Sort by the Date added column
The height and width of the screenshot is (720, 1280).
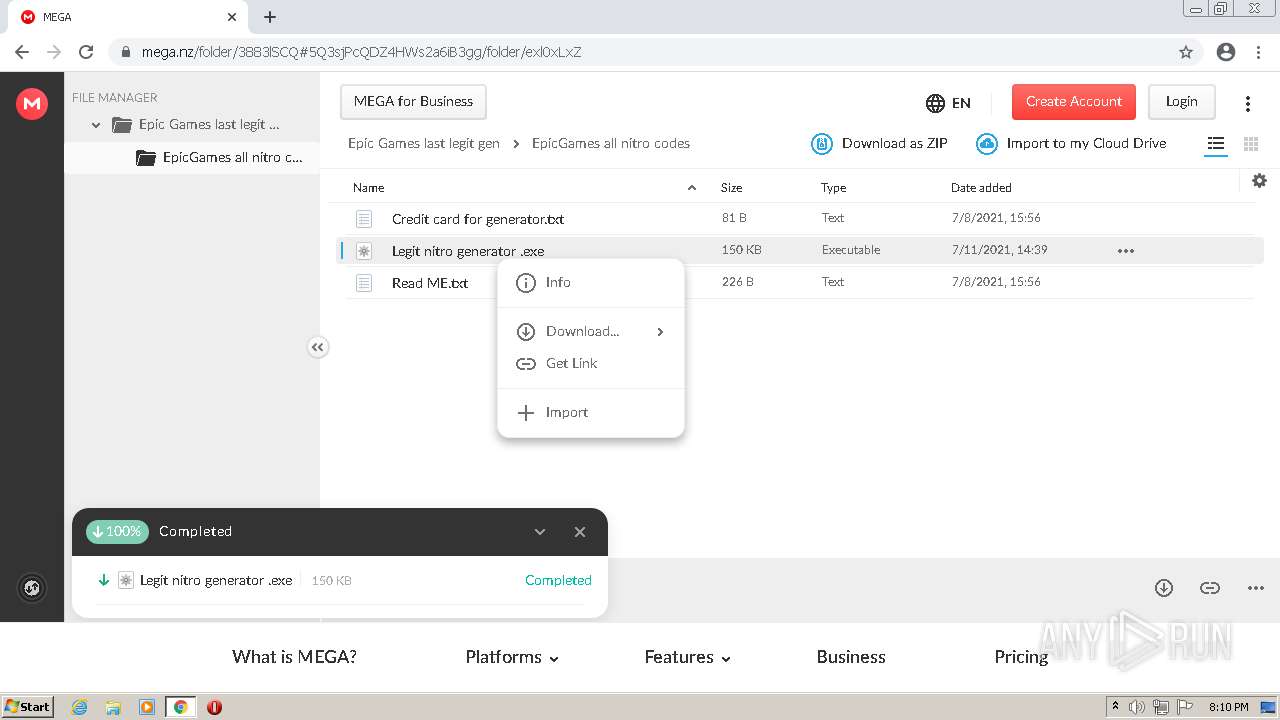pyautogui.click(x=981, y=187)
